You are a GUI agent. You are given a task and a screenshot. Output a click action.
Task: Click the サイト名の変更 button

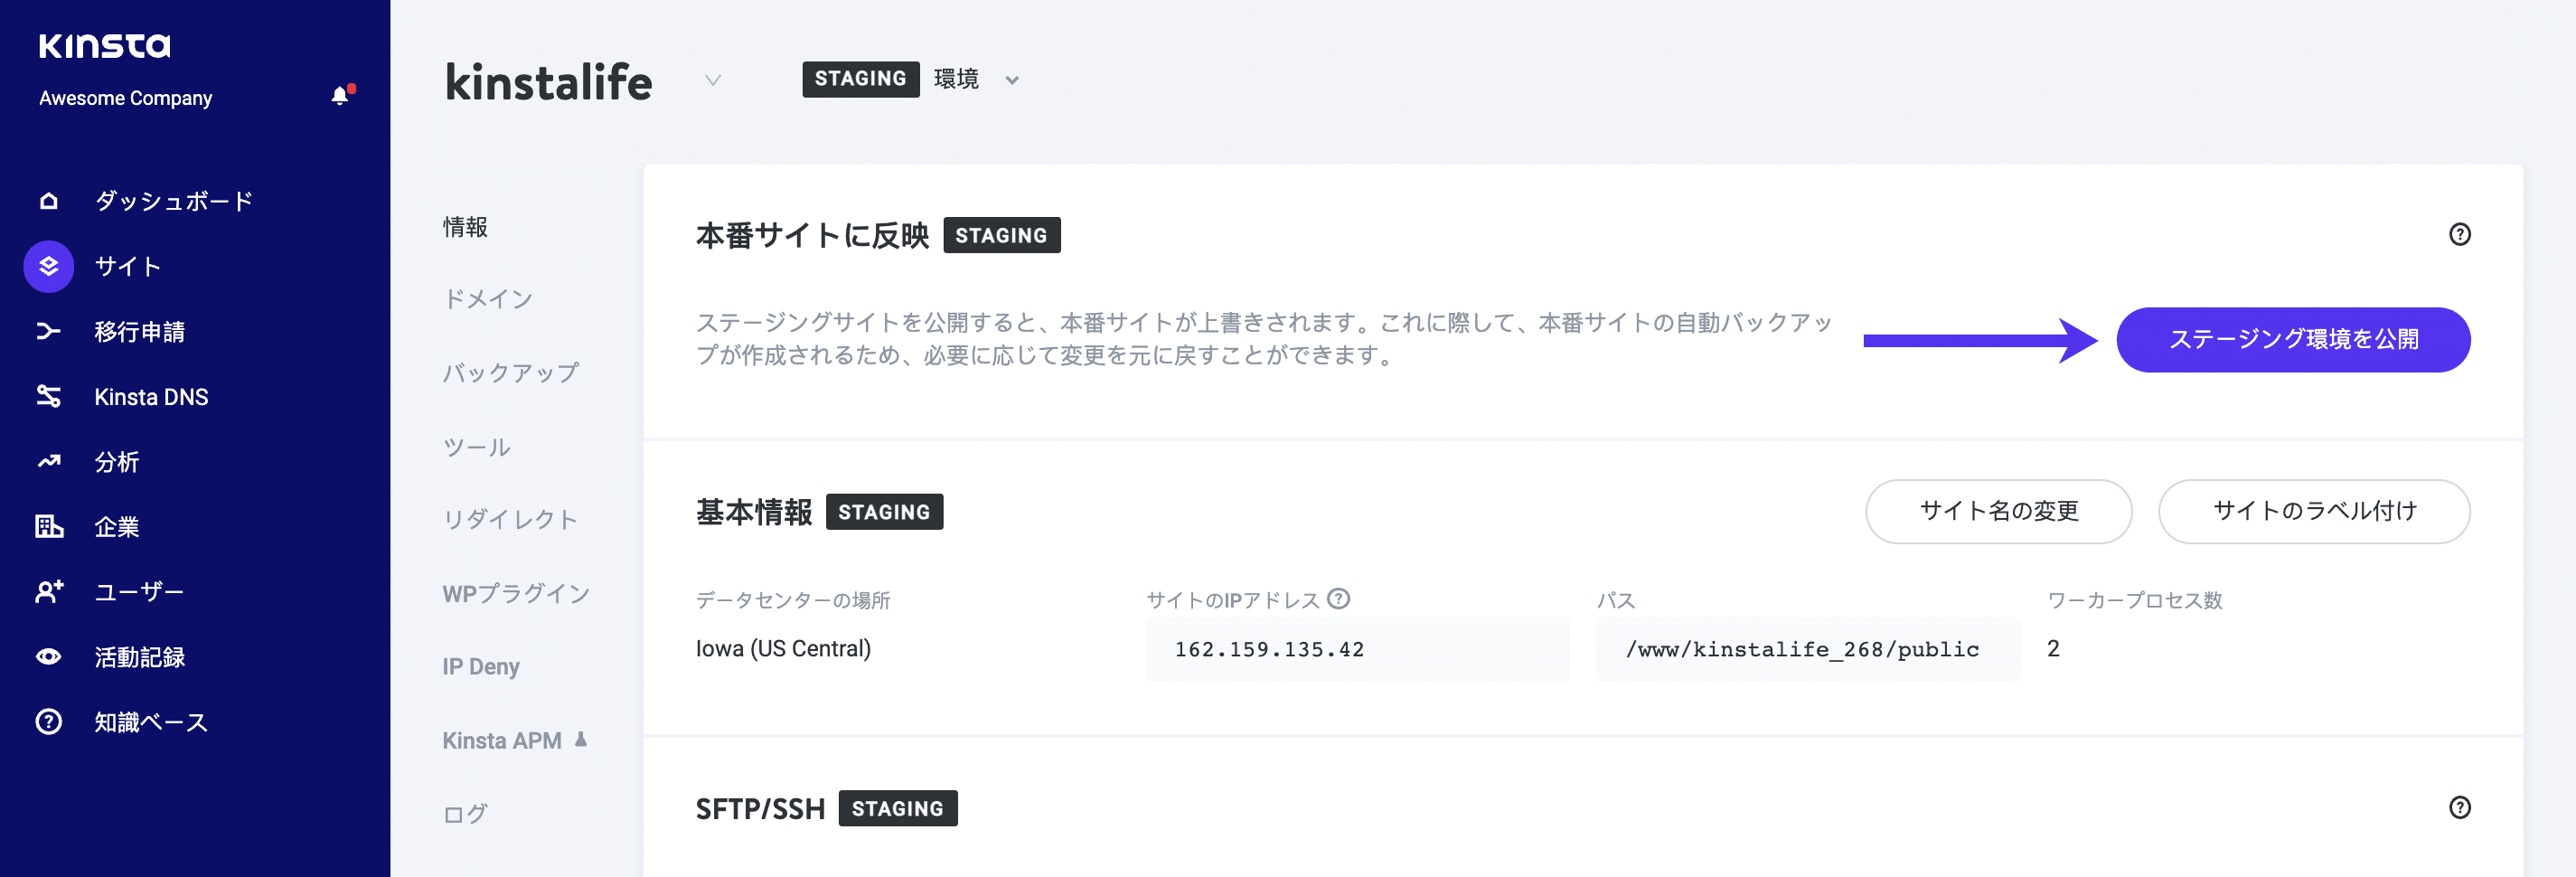click(1998, 511)
